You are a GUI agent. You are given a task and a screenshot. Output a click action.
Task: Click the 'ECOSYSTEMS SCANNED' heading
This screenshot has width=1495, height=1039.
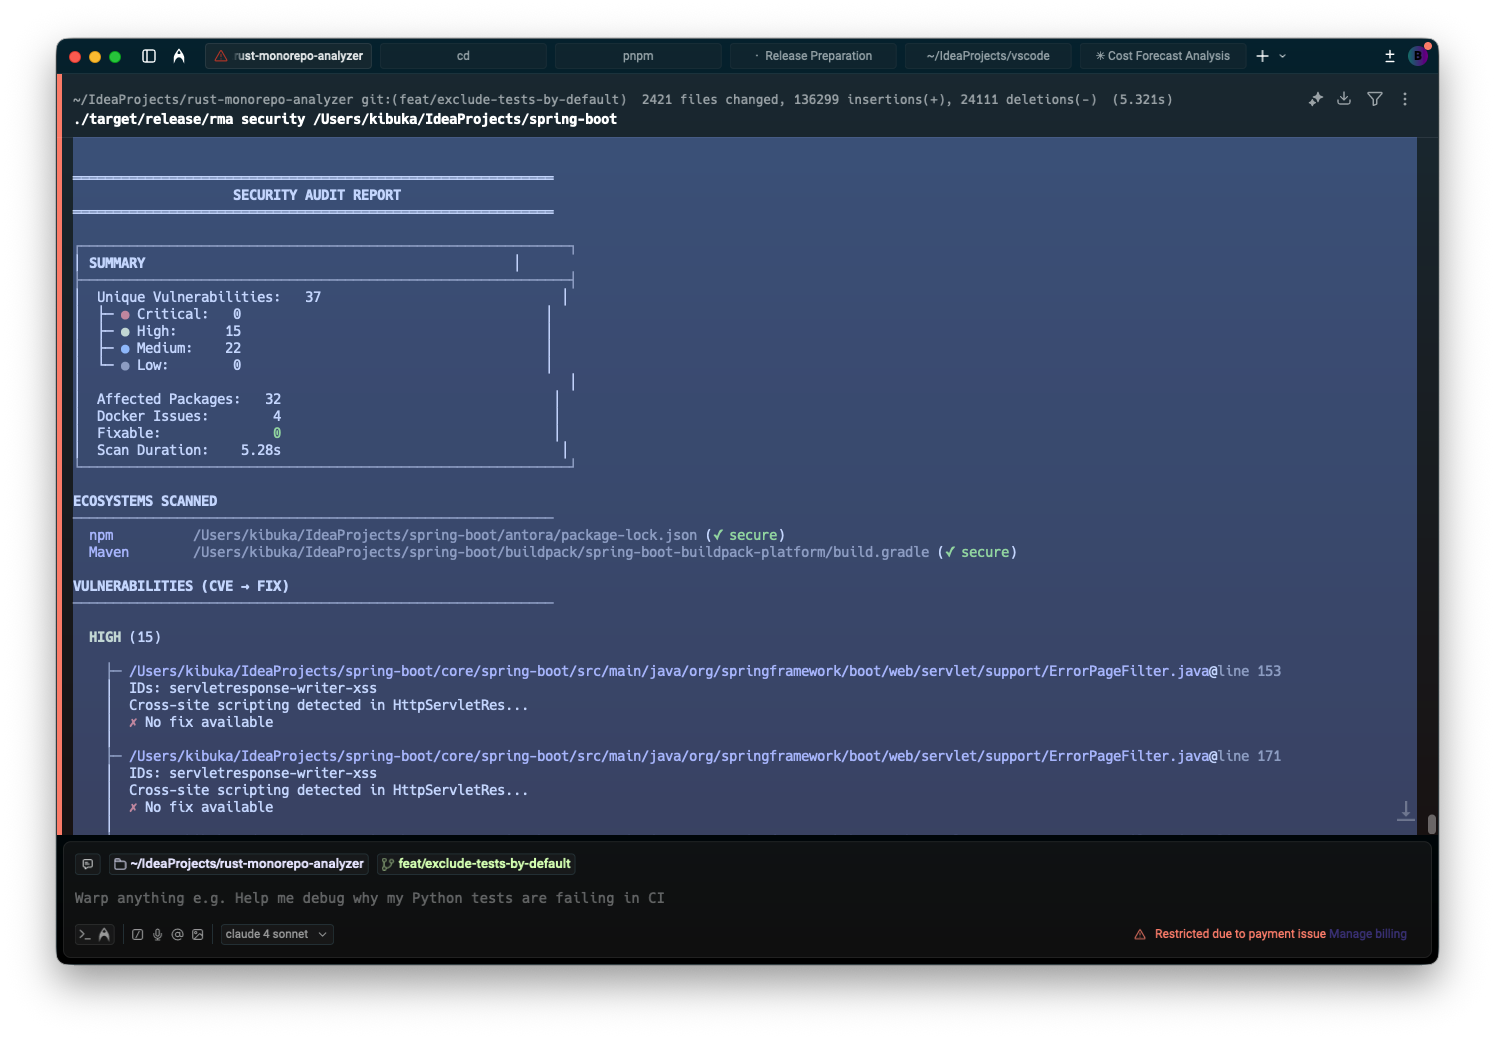pyautogui.click(x=145, y=501)
